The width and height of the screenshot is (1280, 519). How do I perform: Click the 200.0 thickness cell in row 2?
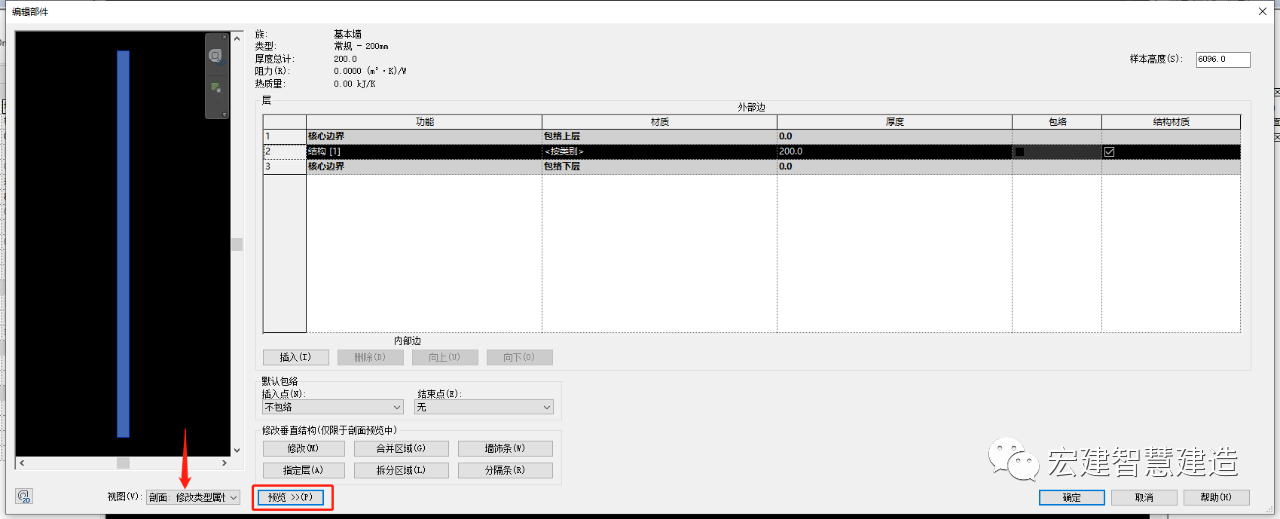pyautogui.click(x=894, y=152)
